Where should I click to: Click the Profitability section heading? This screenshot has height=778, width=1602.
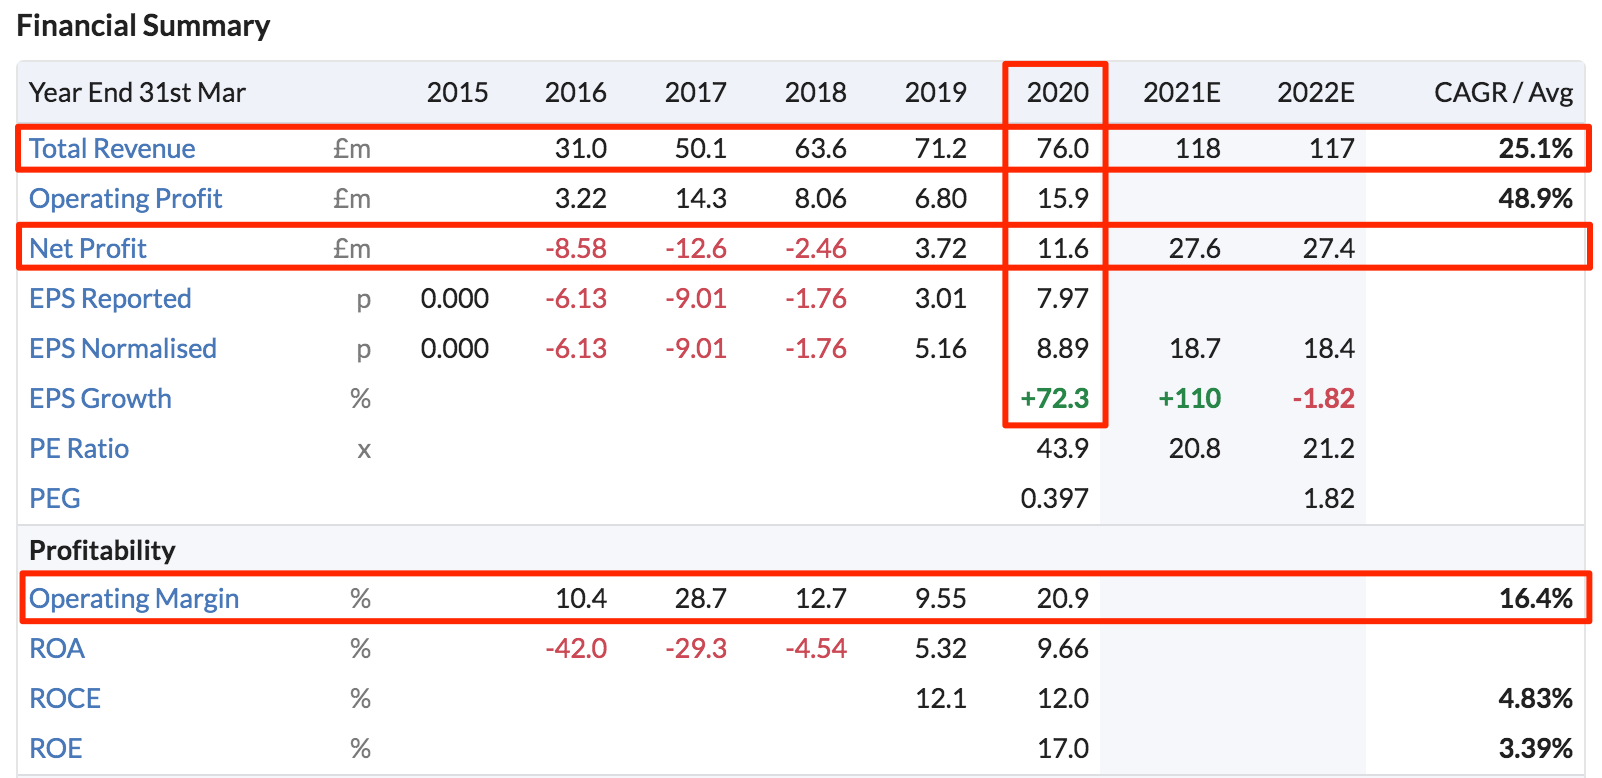coord(102,550)
